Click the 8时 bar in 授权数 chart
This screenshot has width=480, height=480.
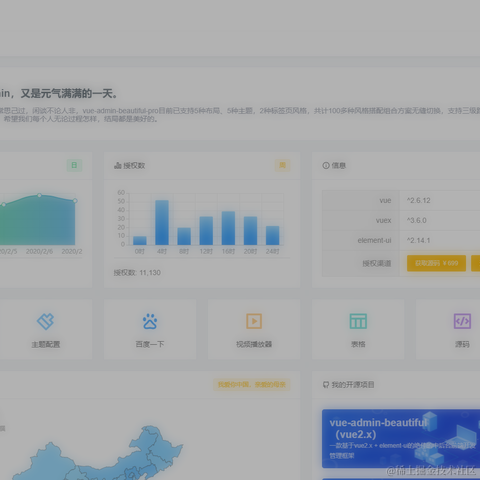184,237
